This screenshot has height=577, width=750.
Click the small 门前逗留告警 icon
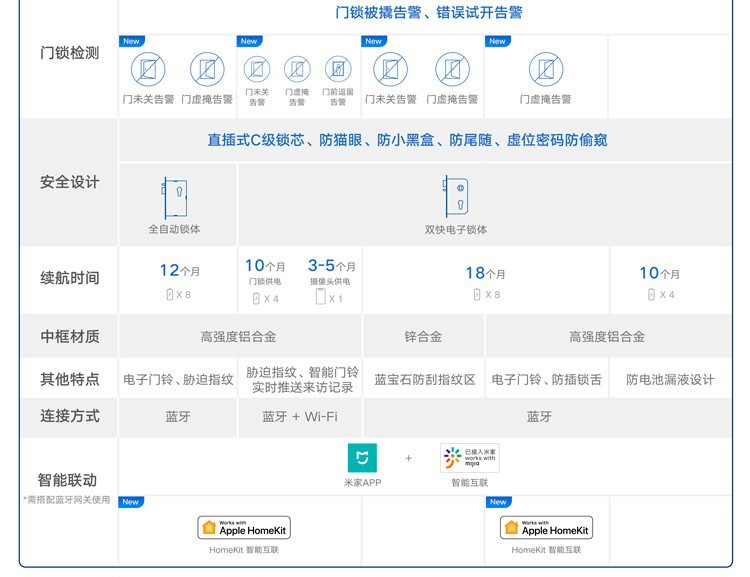(x=338, y=69)
